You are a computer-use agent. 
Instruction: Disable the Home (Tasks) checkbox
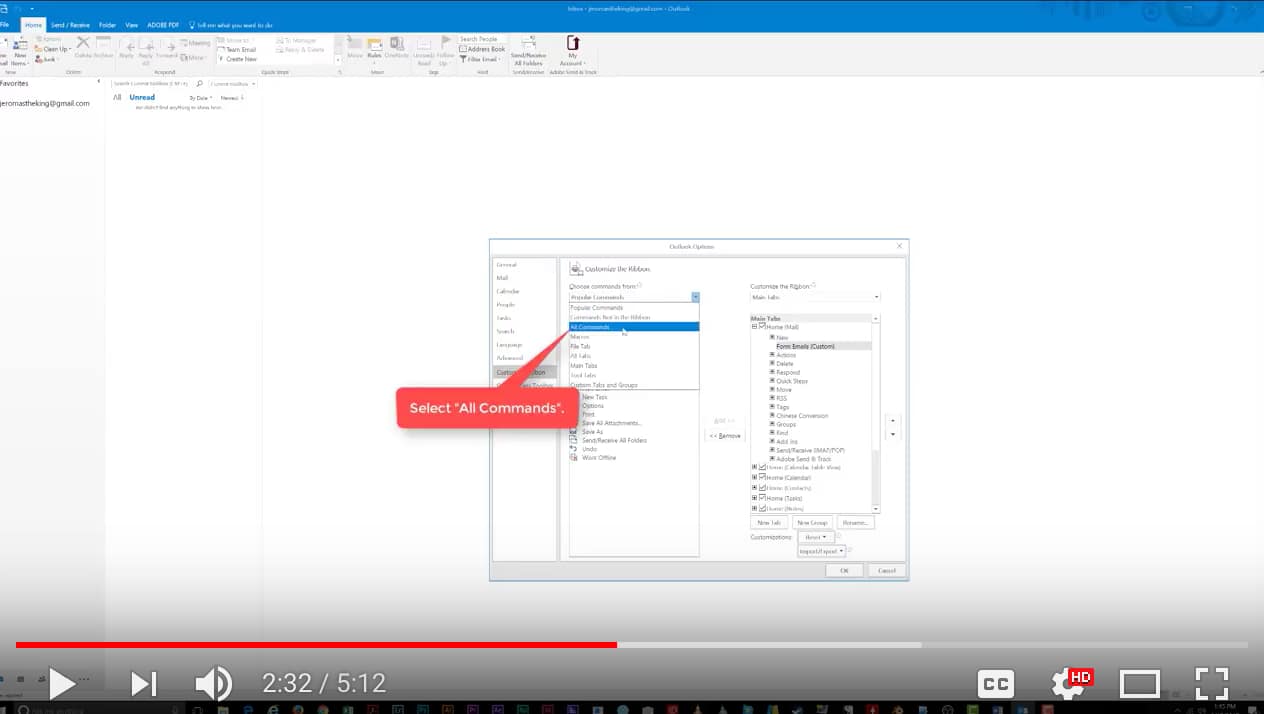point(763,498)
